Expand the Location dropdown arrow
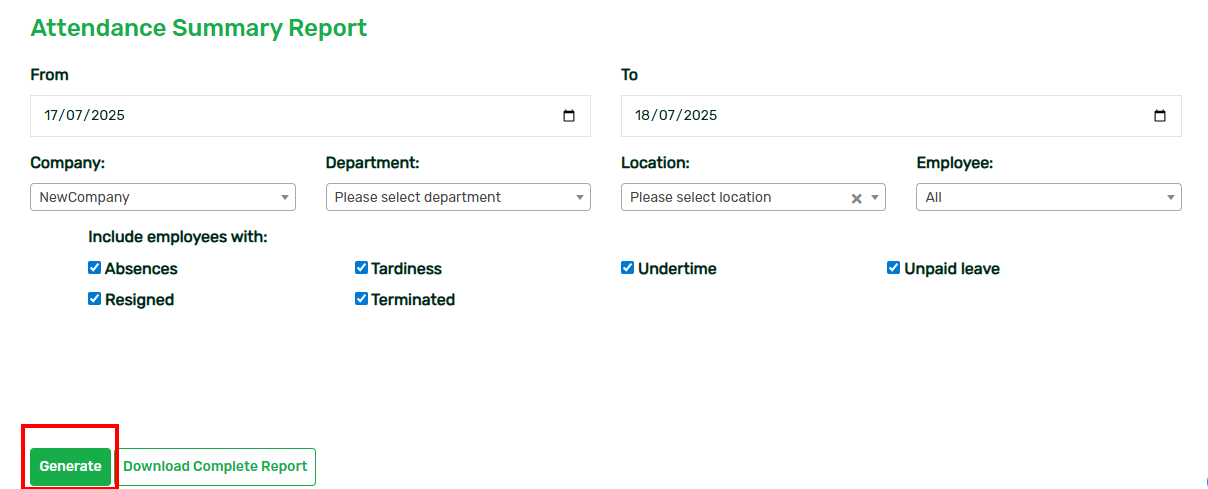1208x489 pixels. pos(876,198)
